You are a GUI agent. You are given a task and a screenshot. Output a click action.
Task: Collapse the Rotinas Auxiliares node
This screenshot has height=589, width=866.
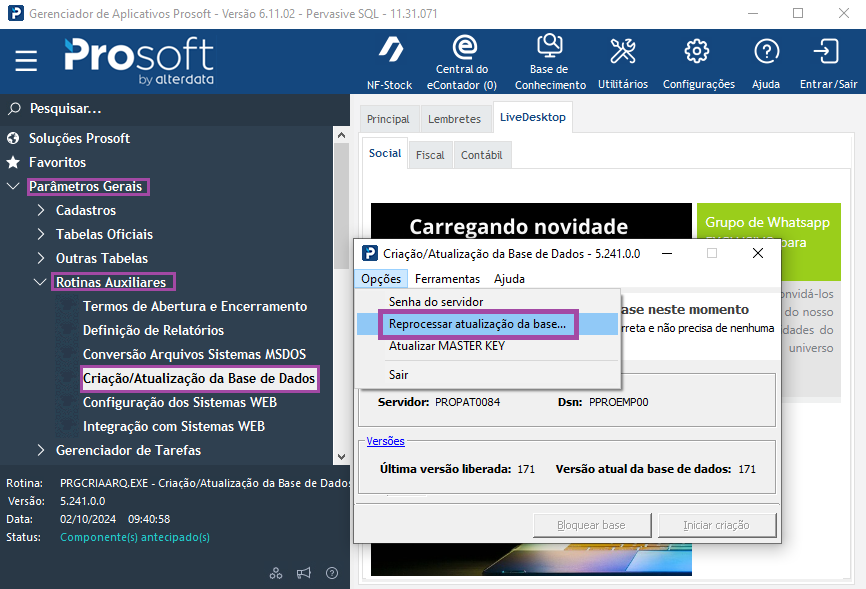coord(40,282)
